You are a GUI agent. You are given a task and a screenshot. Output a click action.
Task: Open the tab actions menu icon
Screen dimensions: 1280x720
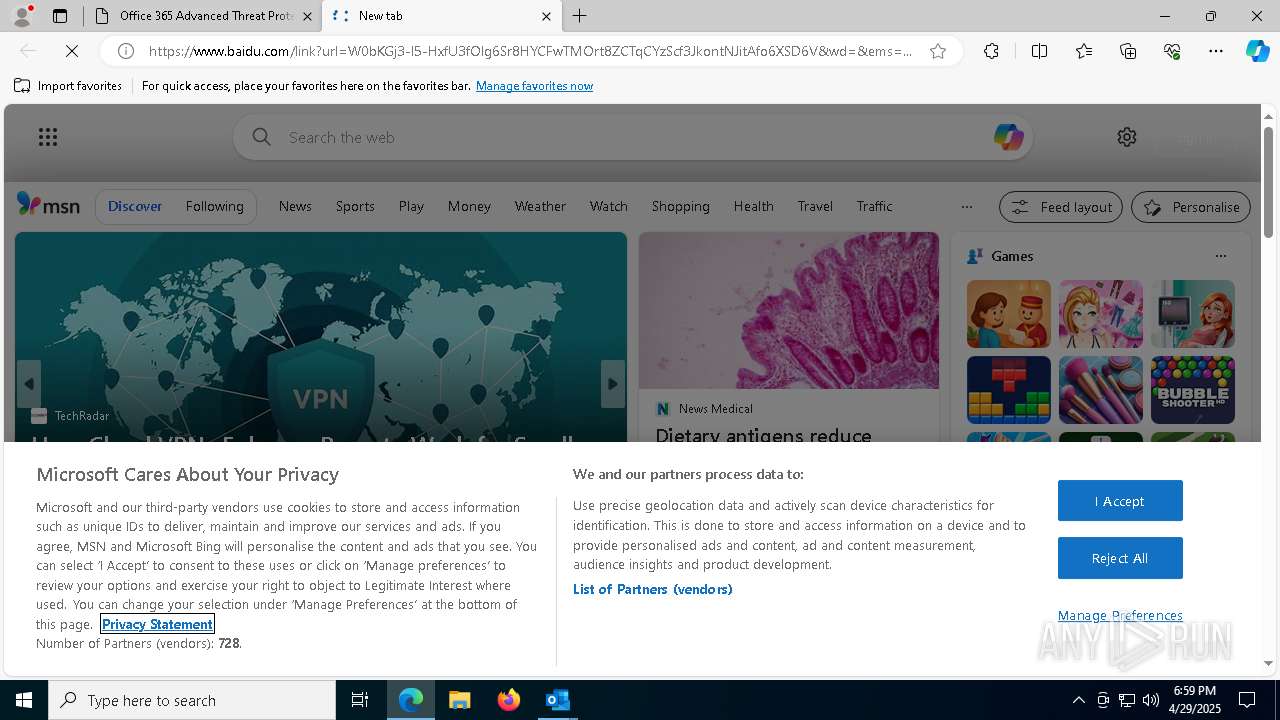60,16
